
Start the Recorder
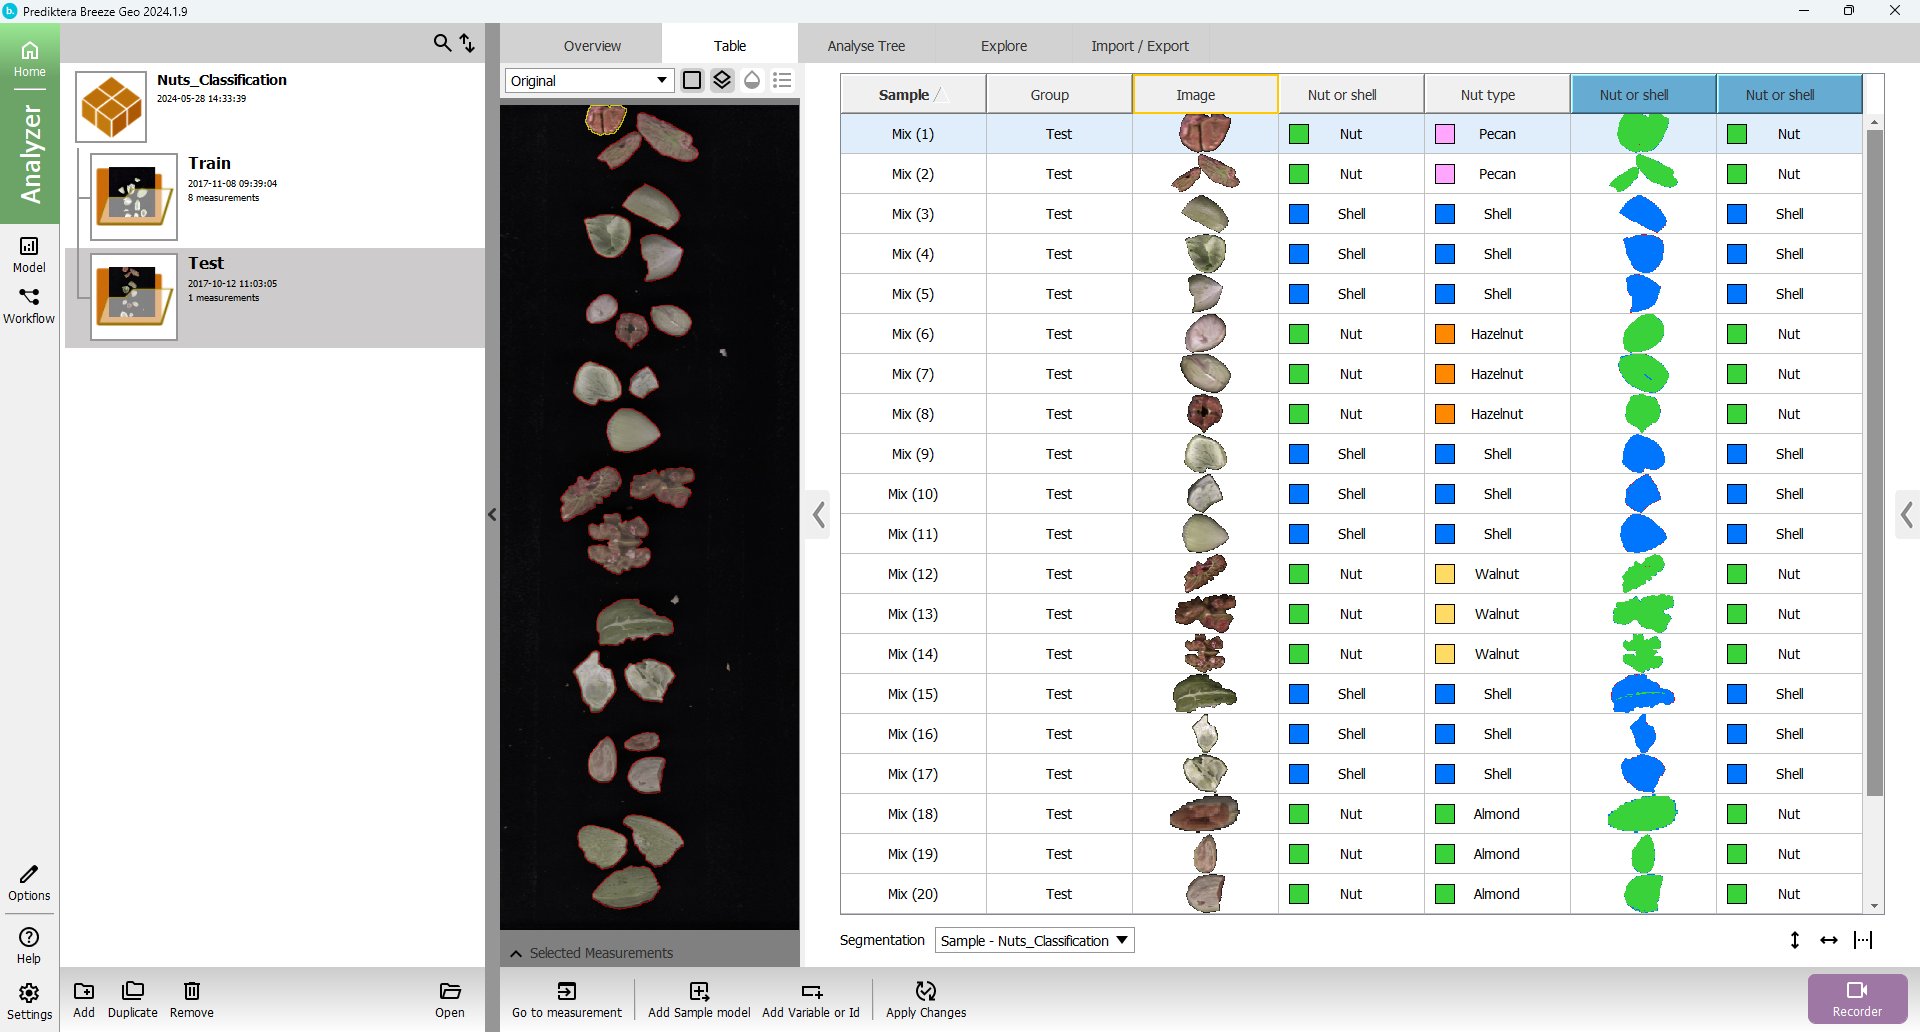point(1857,998)
